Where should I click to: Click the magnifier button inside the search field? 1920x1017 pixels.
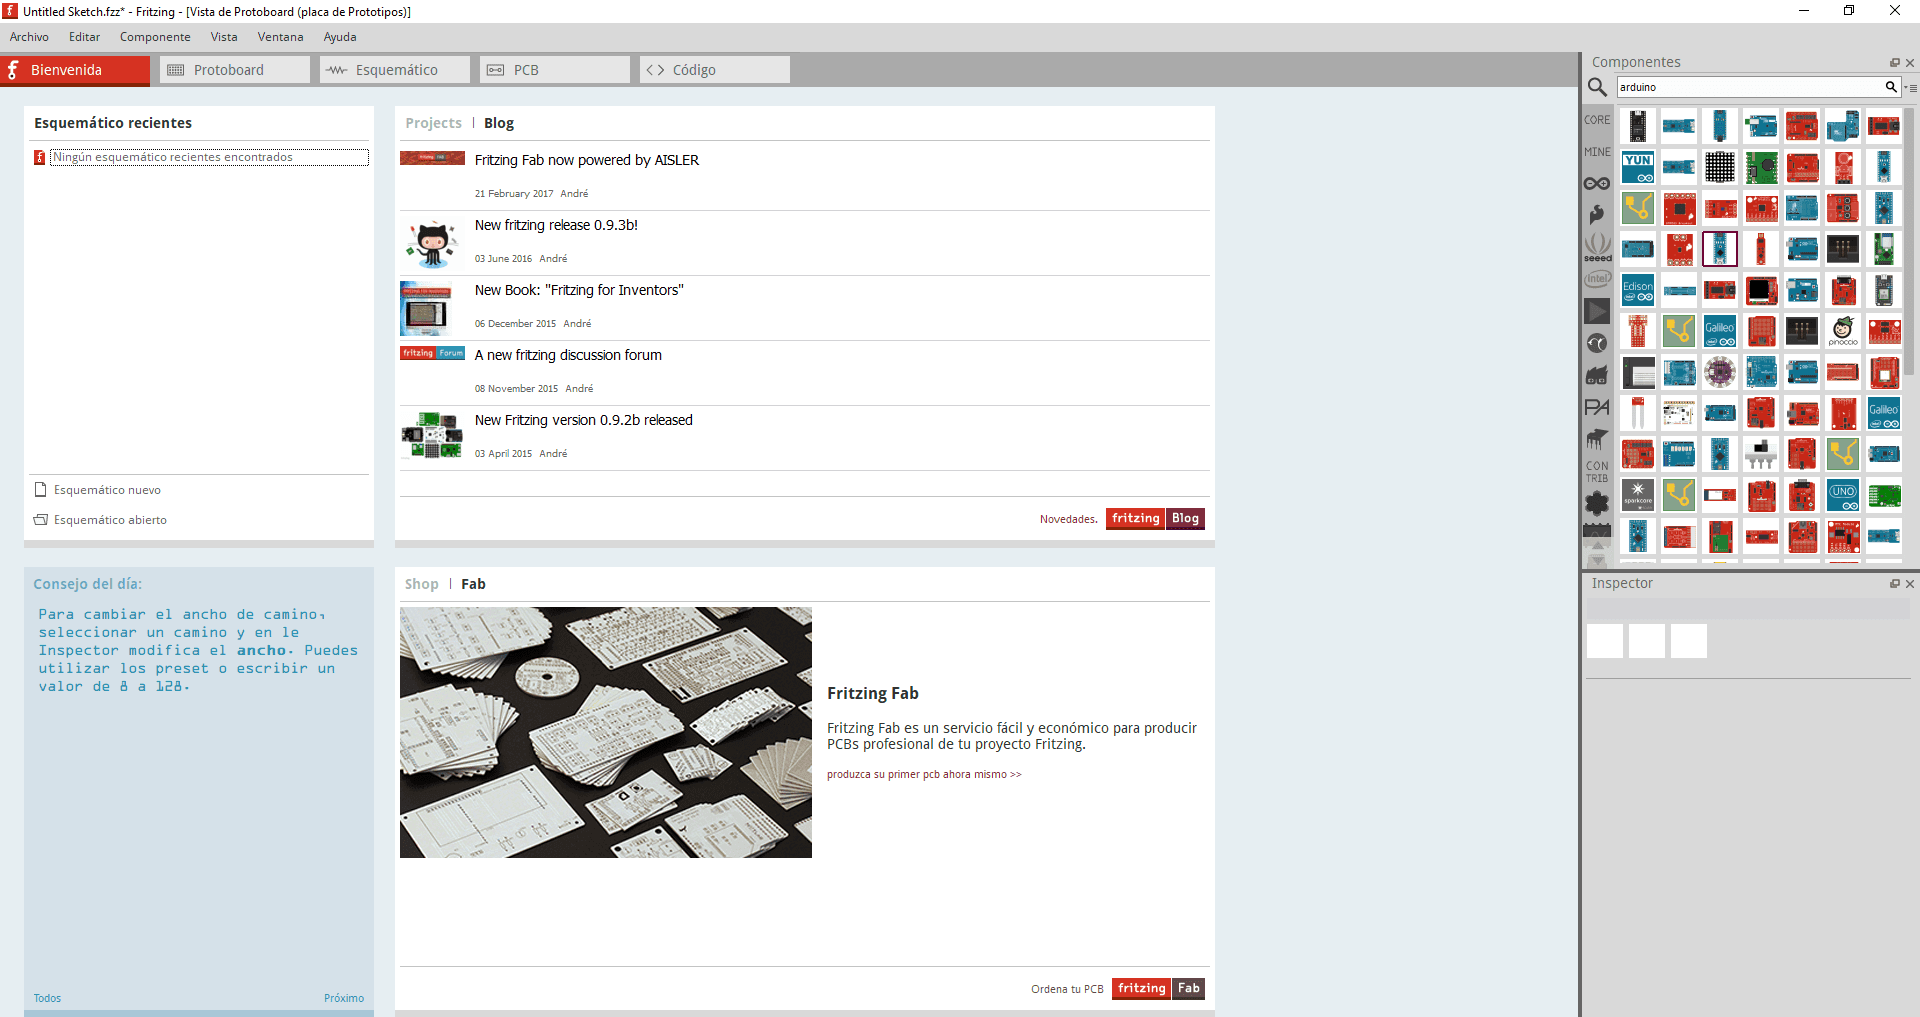pos(1891,87)
